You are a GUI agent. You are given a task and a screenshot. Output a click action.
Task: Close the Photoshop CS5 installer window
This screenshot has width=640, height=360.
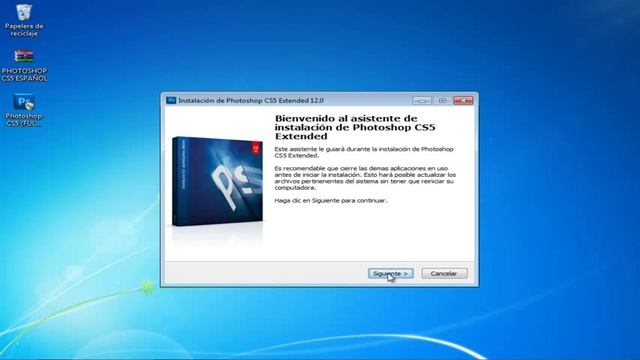click(x=463, y=100)
